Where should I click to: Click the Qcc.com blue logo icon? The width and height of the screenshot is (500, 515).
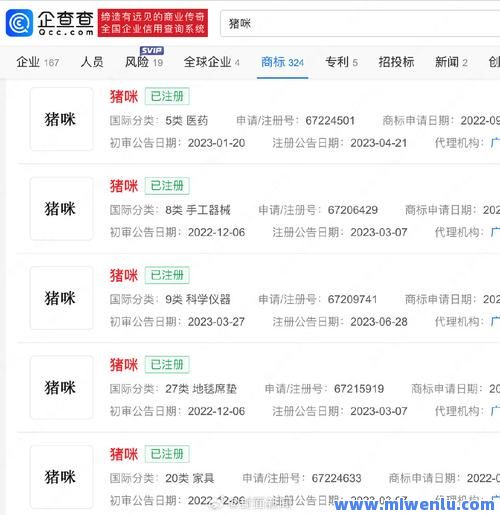[19, 23]
